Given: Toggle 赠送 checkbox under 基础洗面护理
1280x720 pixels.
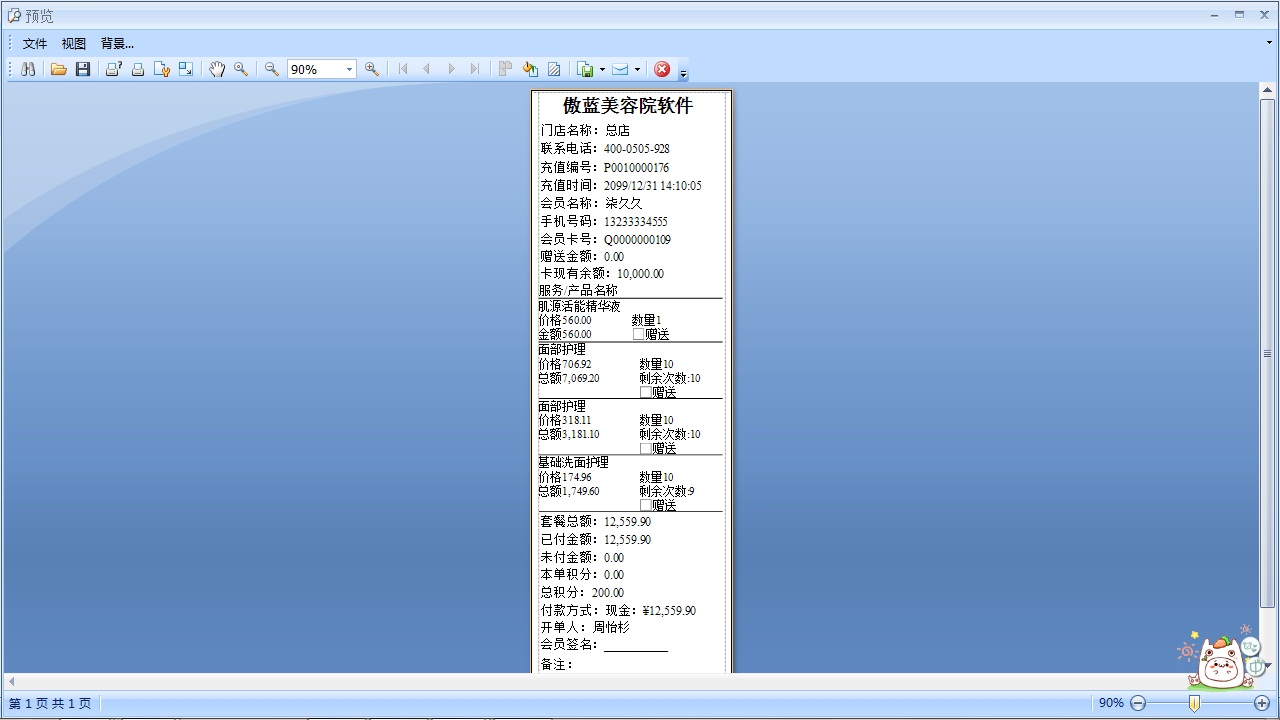Looking at the screenshot, I should [645, 505].
